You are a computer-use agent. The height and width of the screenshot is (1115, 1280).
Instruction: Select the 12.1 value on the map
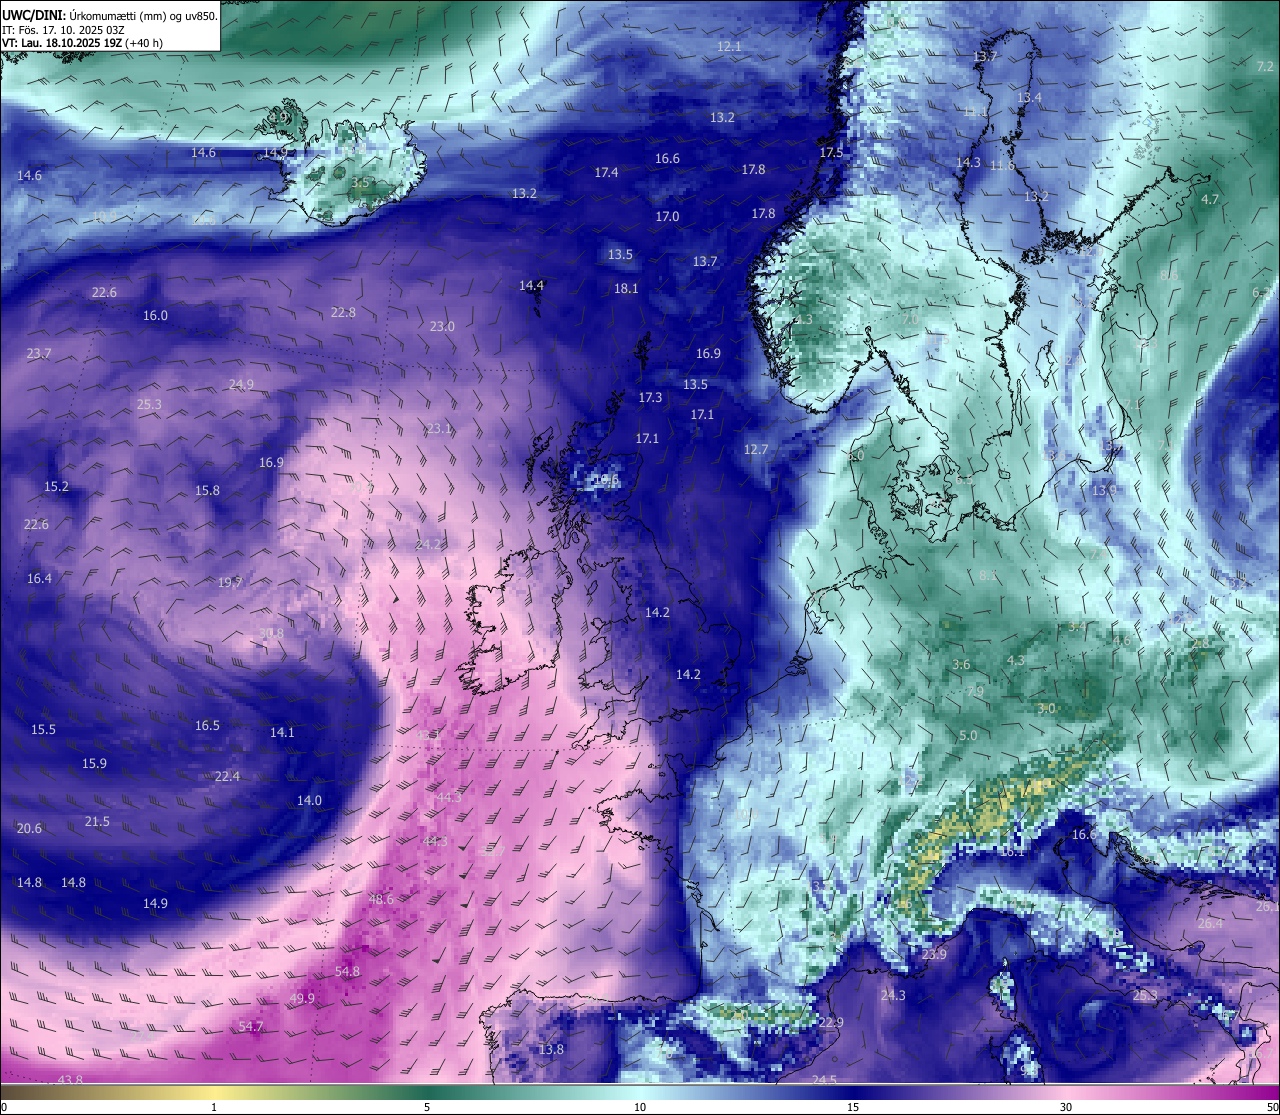pos(730,47)
